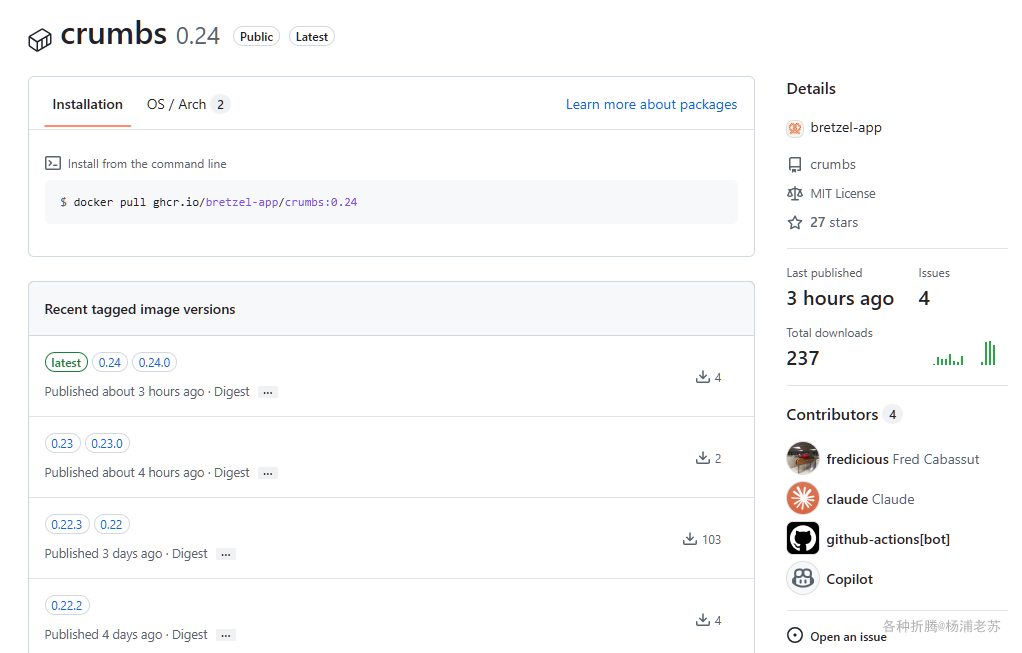Click the crumbs 0.24 package title
The image size is (1022, 653).
[x=140, y=34]
